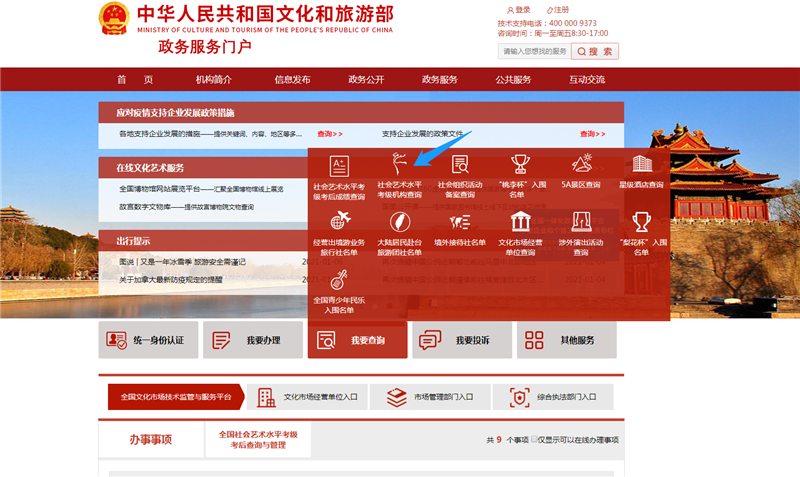Screen dimensions: 800x477
Task: Open 故宫数字文物库 link
Action: [x=186, y=207]
